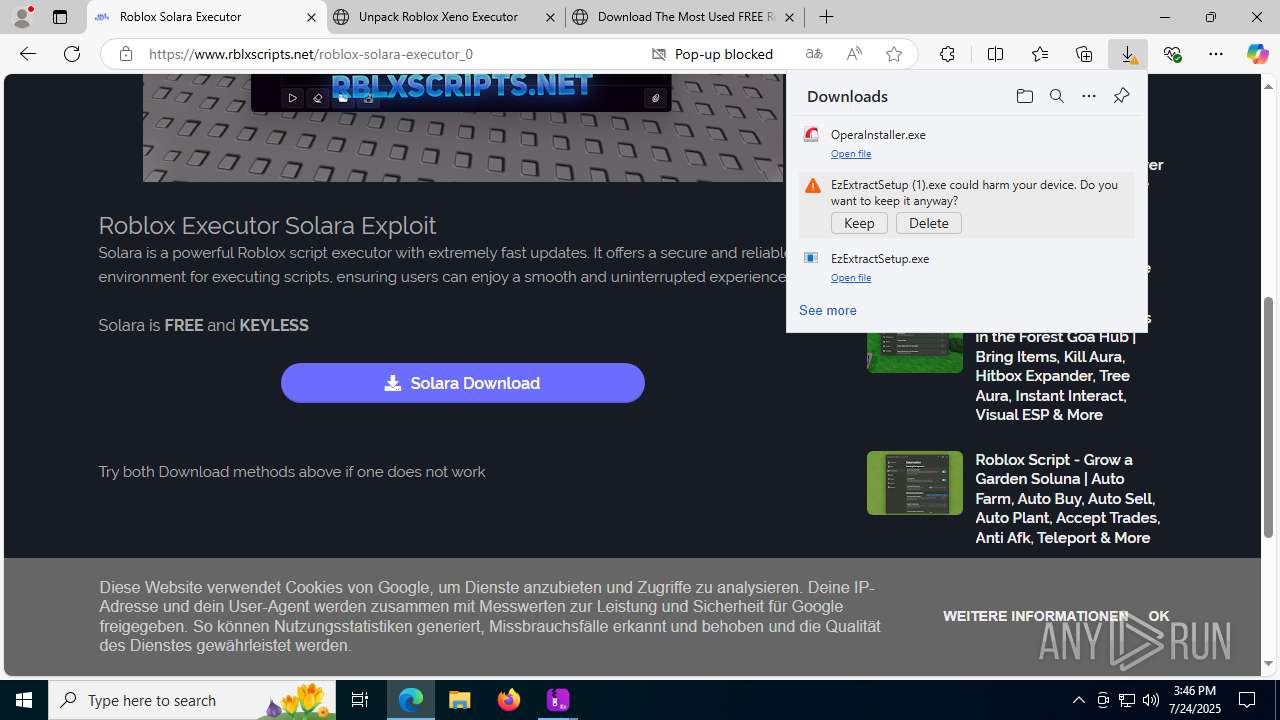The height and width of the screenshot is (720, 1280).
Task: Open the Favorites list icon
Action: point(1040,54)
